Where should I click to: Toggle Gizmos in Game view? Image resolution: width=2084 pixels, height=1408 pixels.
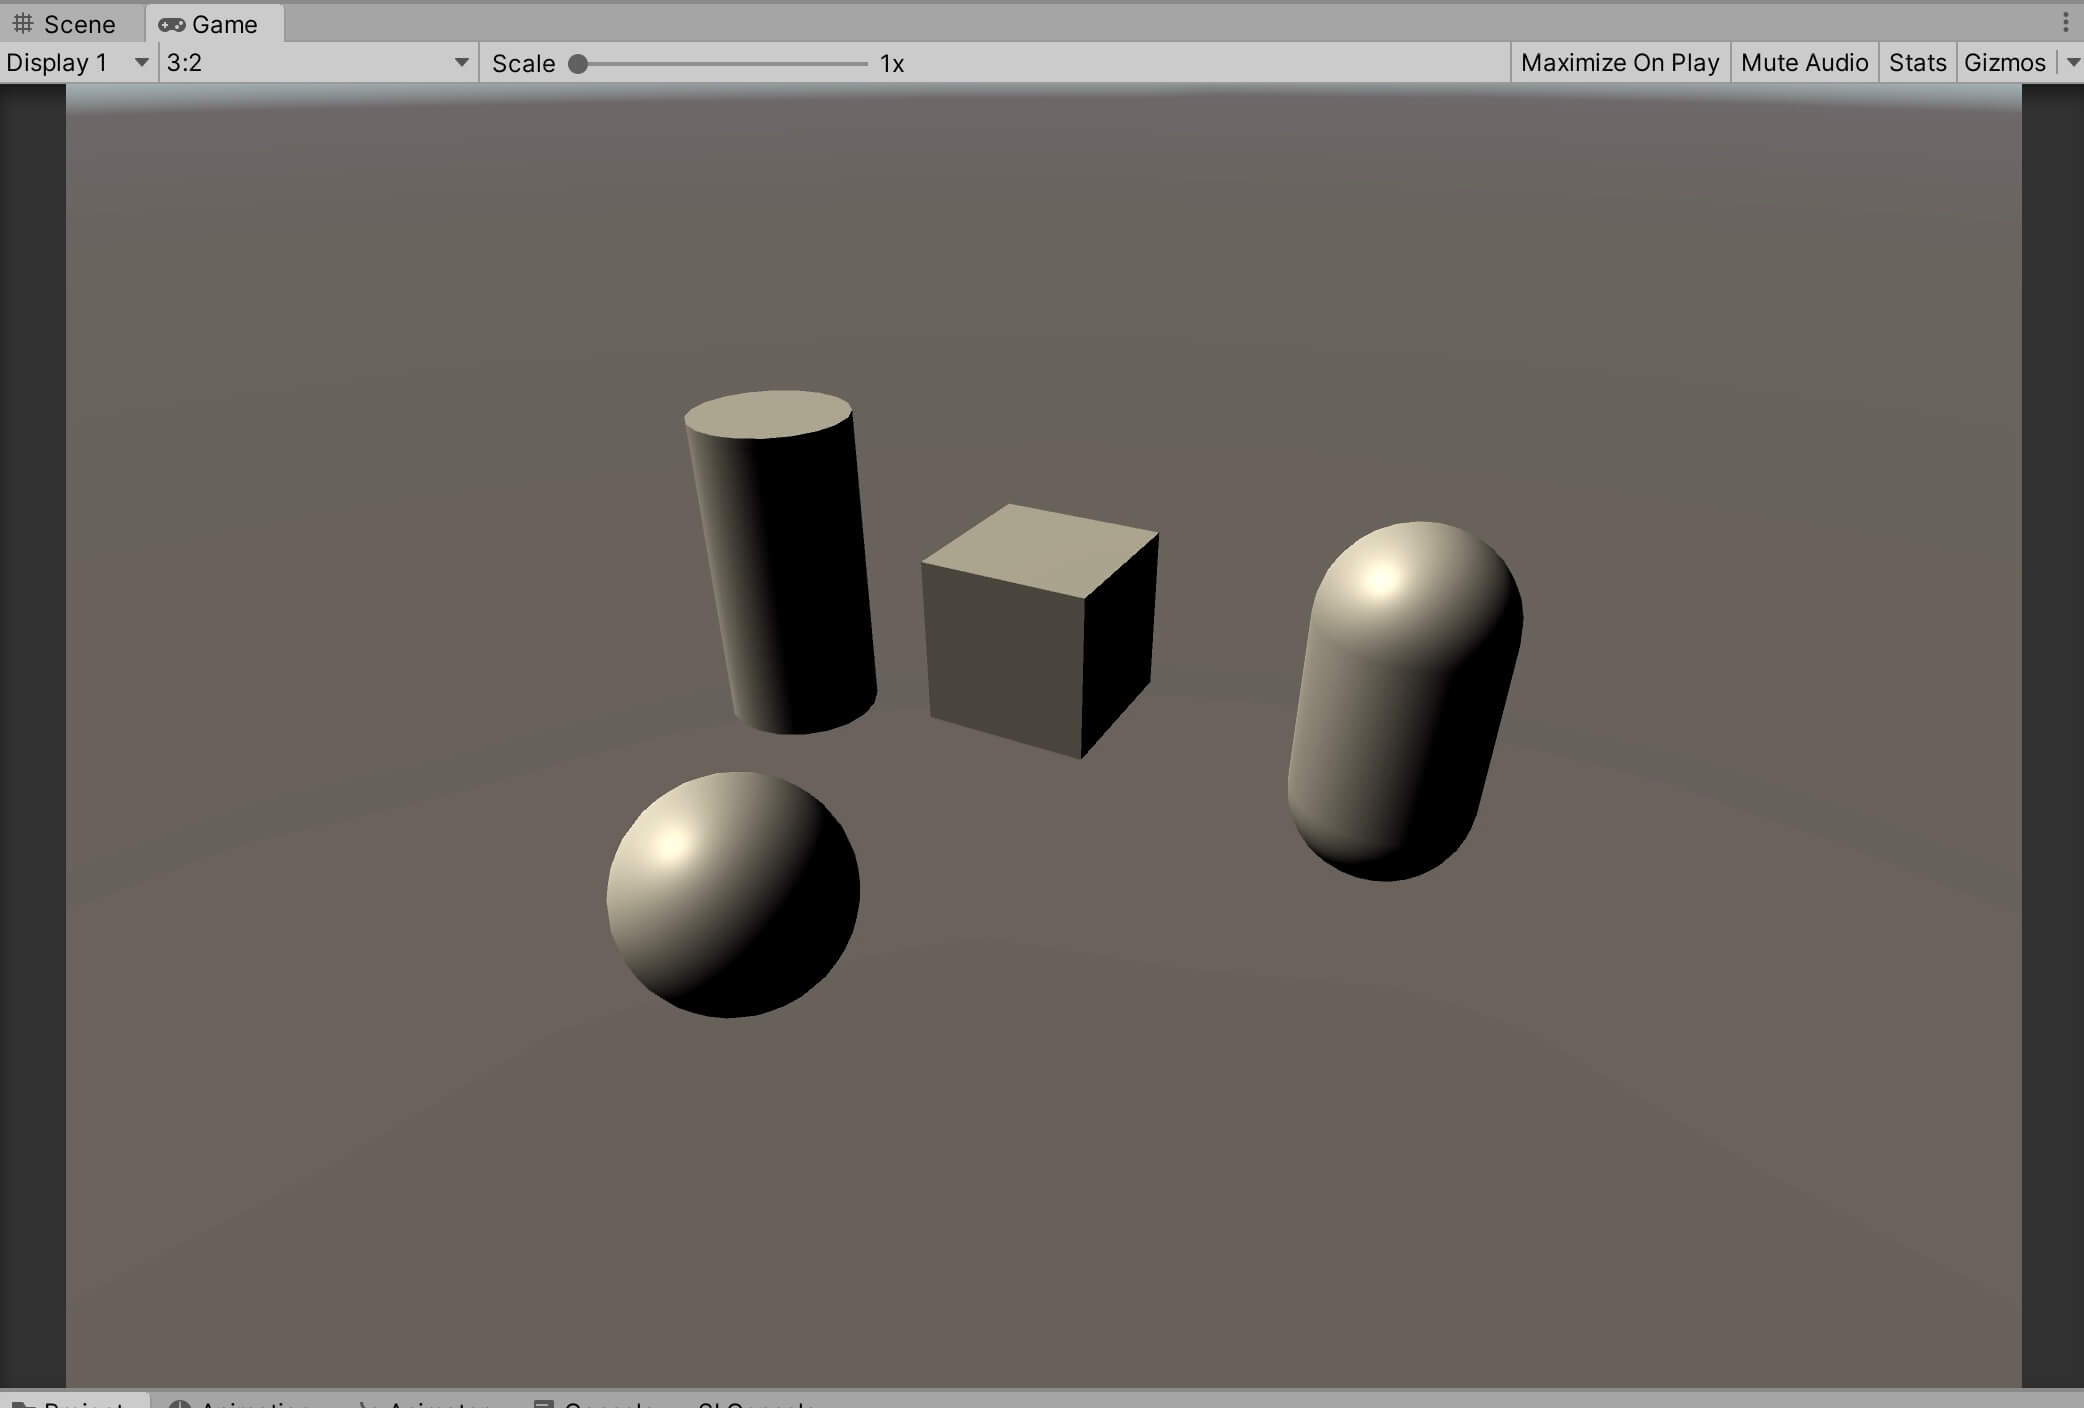pyautogui.click(x=2005, y=63)
